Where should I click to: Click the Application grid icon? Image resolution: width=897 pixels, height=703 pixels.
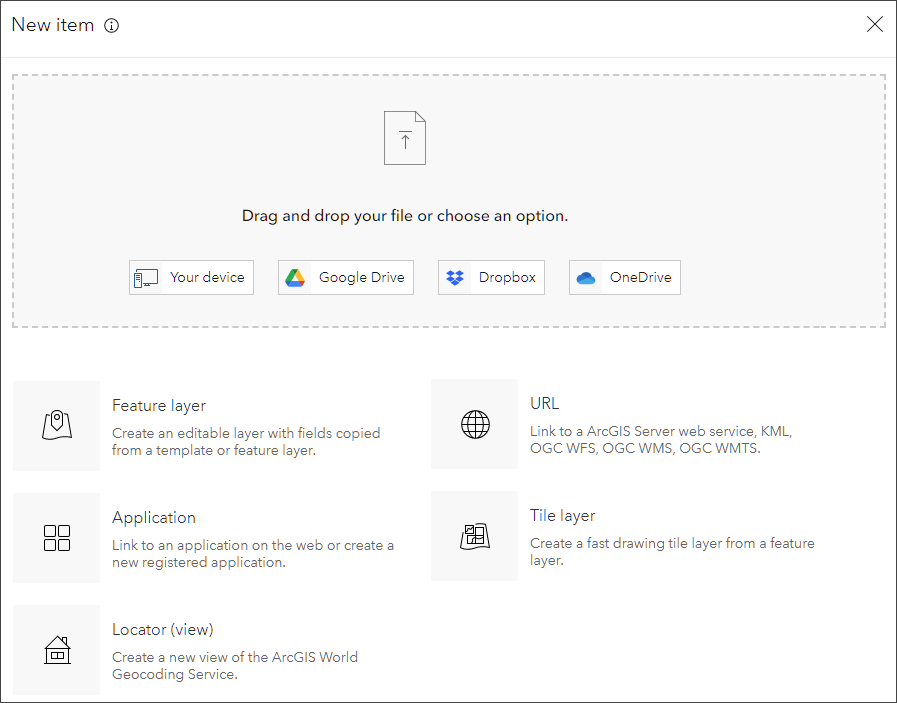tap(57, 538)
